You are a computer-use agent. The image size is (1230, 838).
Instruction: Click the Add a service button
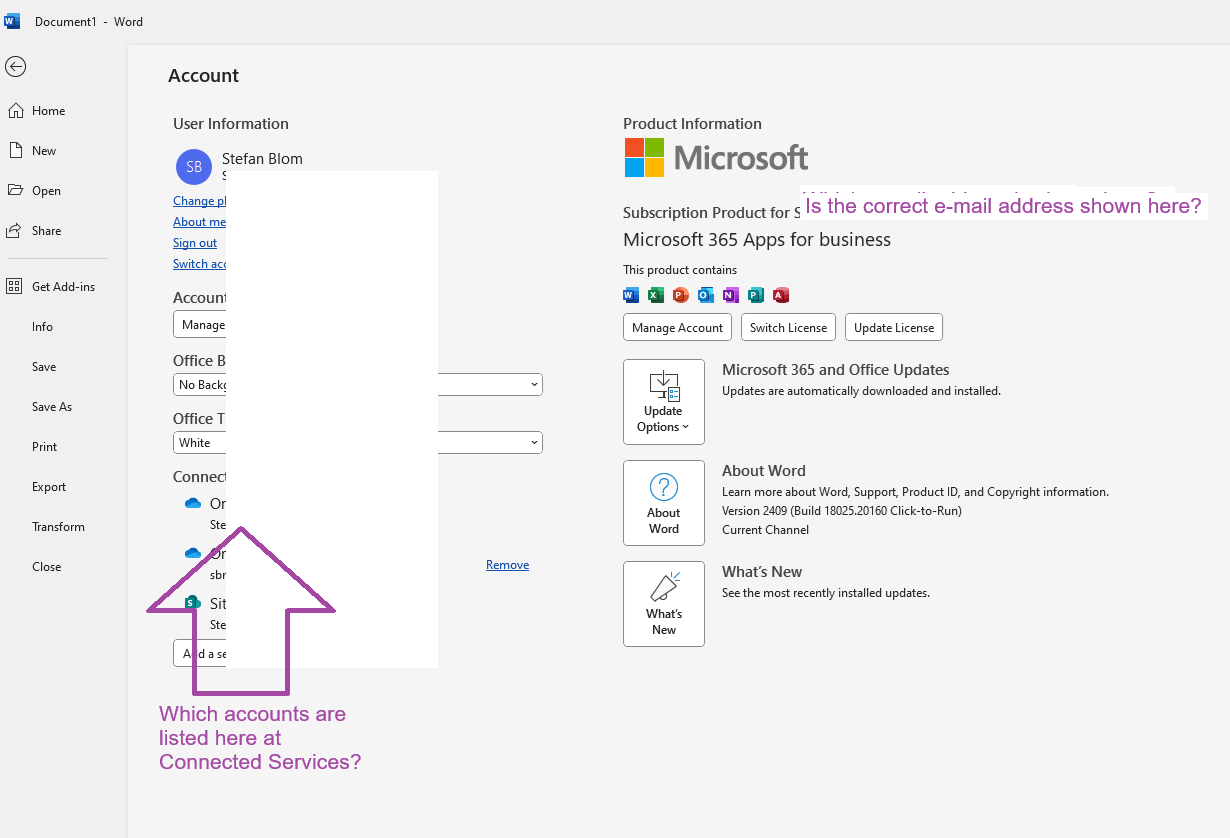[200, 654]
